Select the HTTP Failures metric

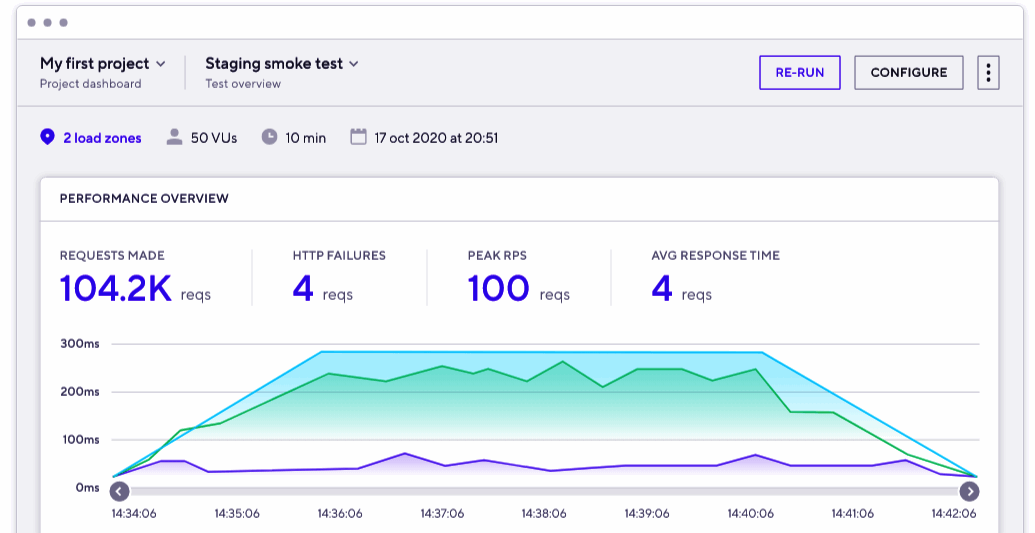[338, 277]
